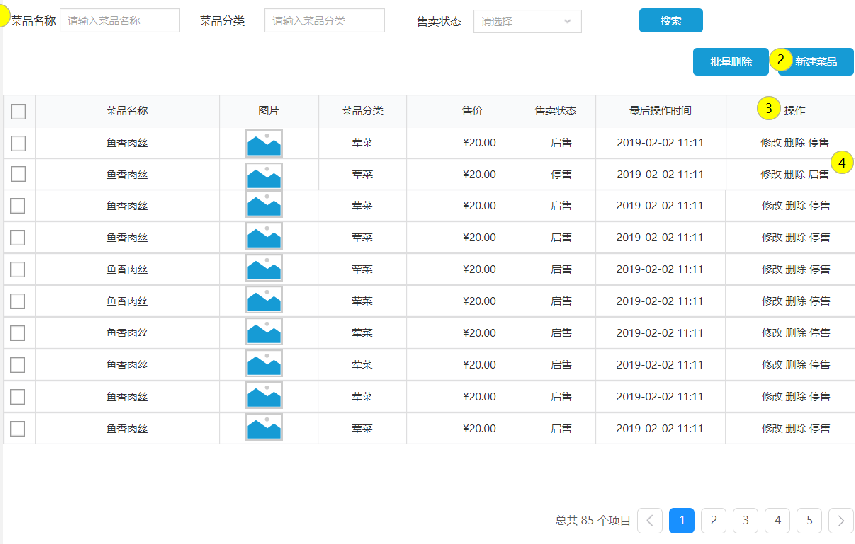
Task: Click into the 菜品分类 input field
Action: coord(324,21)
